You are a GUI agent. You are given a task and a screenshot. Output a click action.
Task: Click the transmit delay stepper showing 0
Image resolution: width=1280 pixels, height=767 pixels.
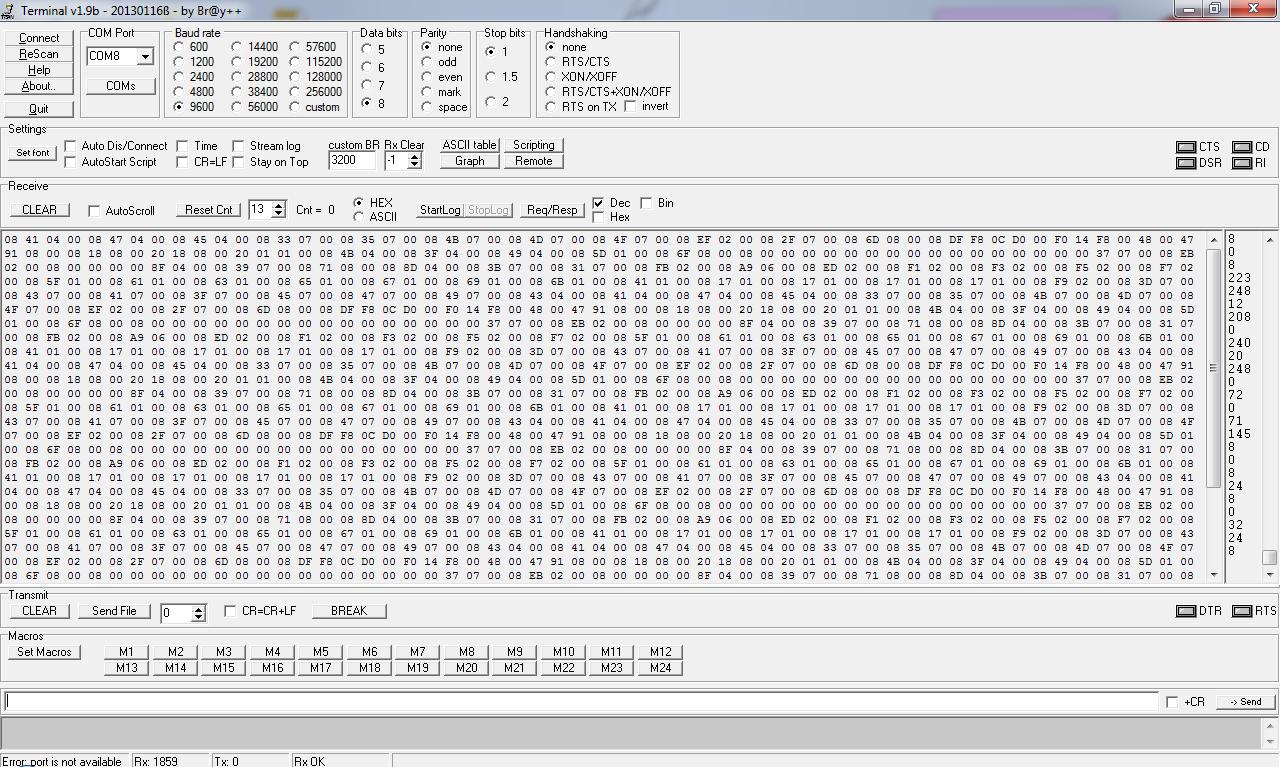pyautogui.click(x=198, y=612)
